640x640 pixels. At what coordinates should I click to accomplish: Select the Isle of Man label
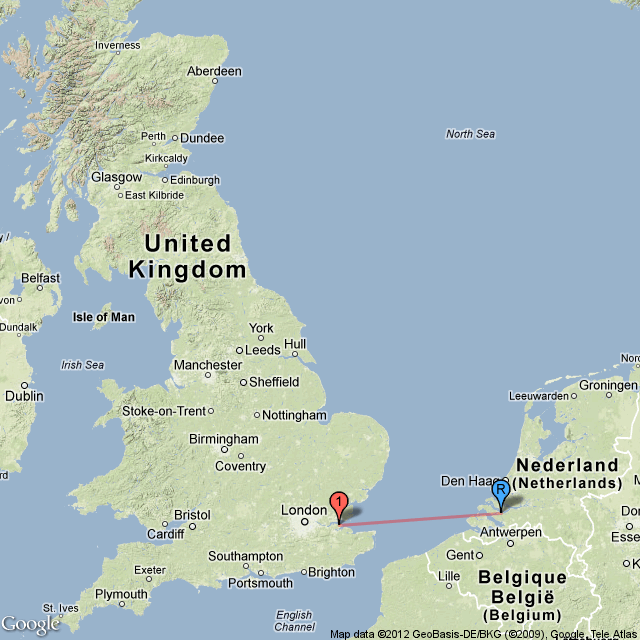(104, 317)
